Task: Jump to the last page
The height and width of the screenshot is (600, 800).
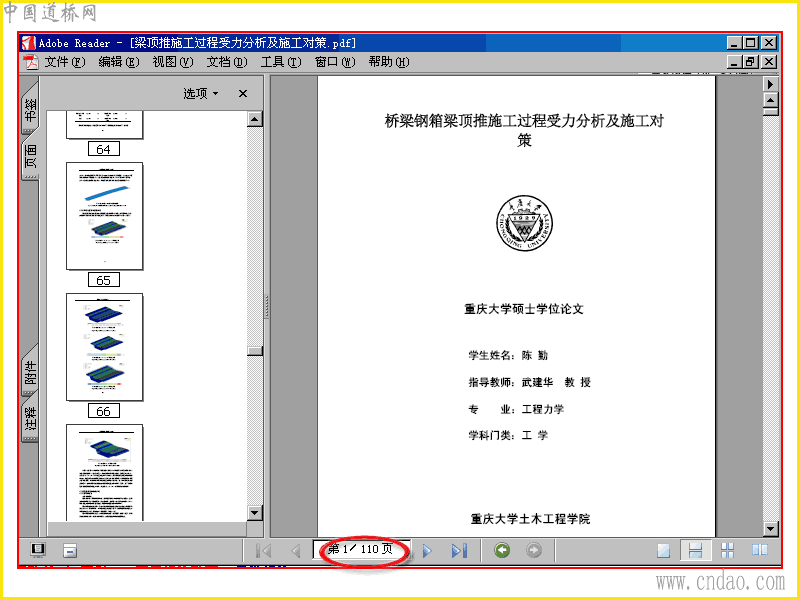Action: 459,551
